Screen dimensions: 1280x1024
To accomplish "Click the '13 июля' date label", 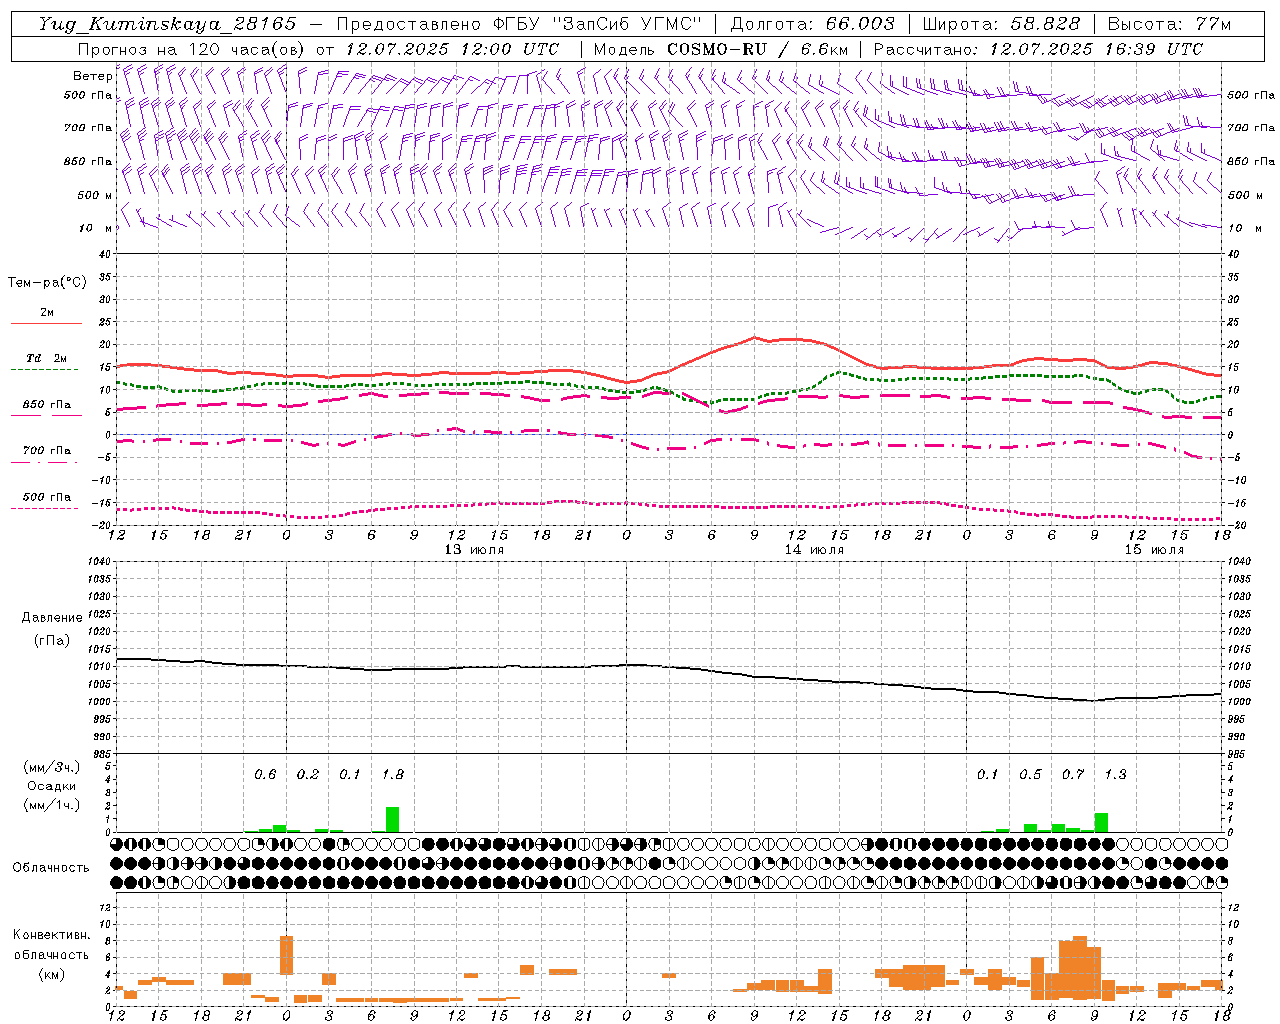I will point(473,550).
